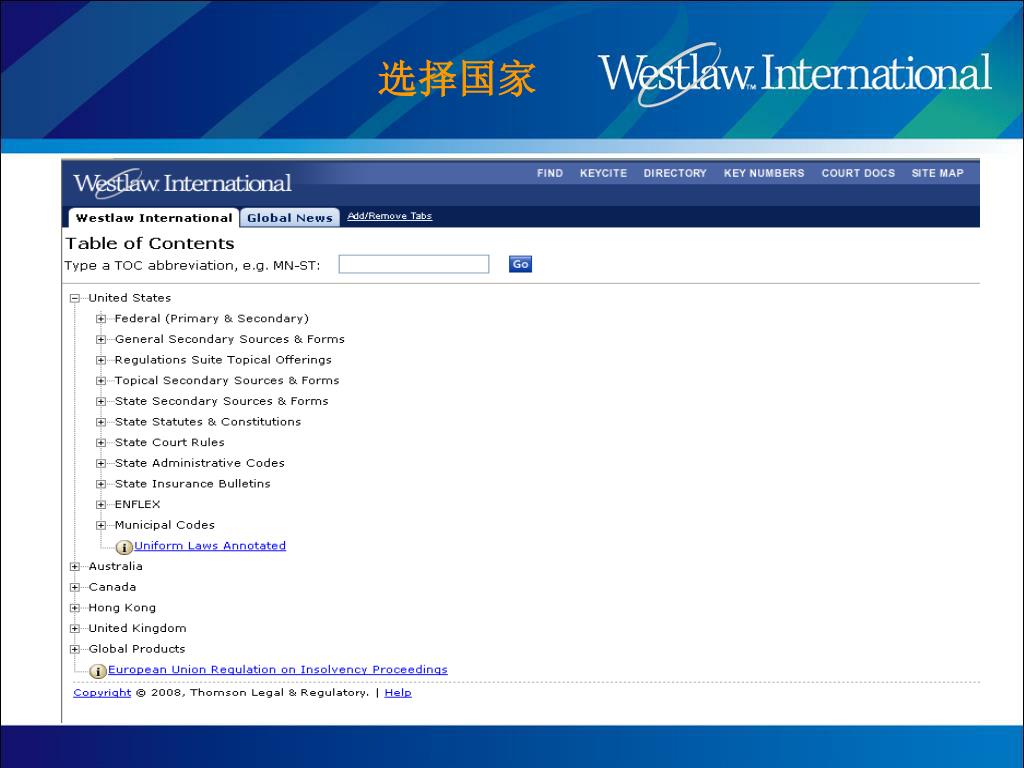Expand Regulations Suite Topical Offerings node
Screen dimensions: 1024x768
click(x=101, y=360)
